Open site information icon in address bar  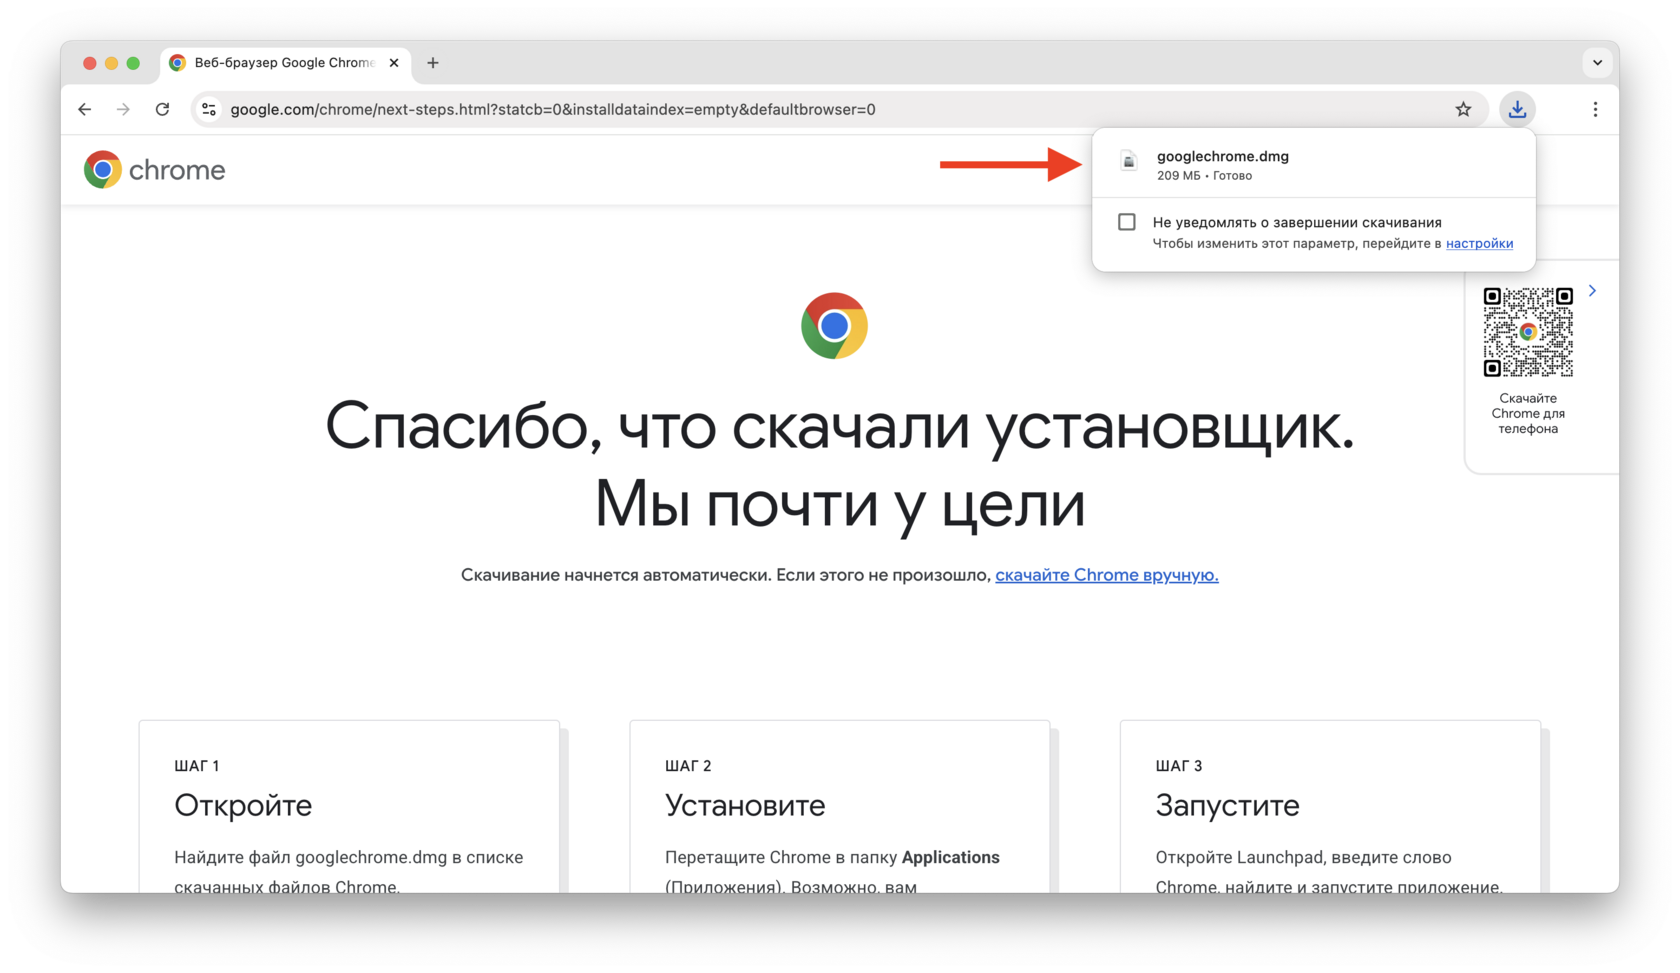point(209,110)
